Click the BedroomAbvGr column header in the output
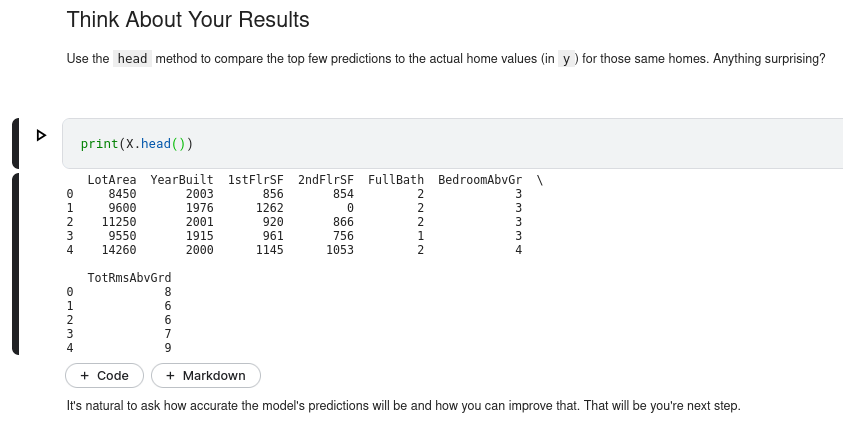Screen dimensions: 843x423 coord(480,180)
